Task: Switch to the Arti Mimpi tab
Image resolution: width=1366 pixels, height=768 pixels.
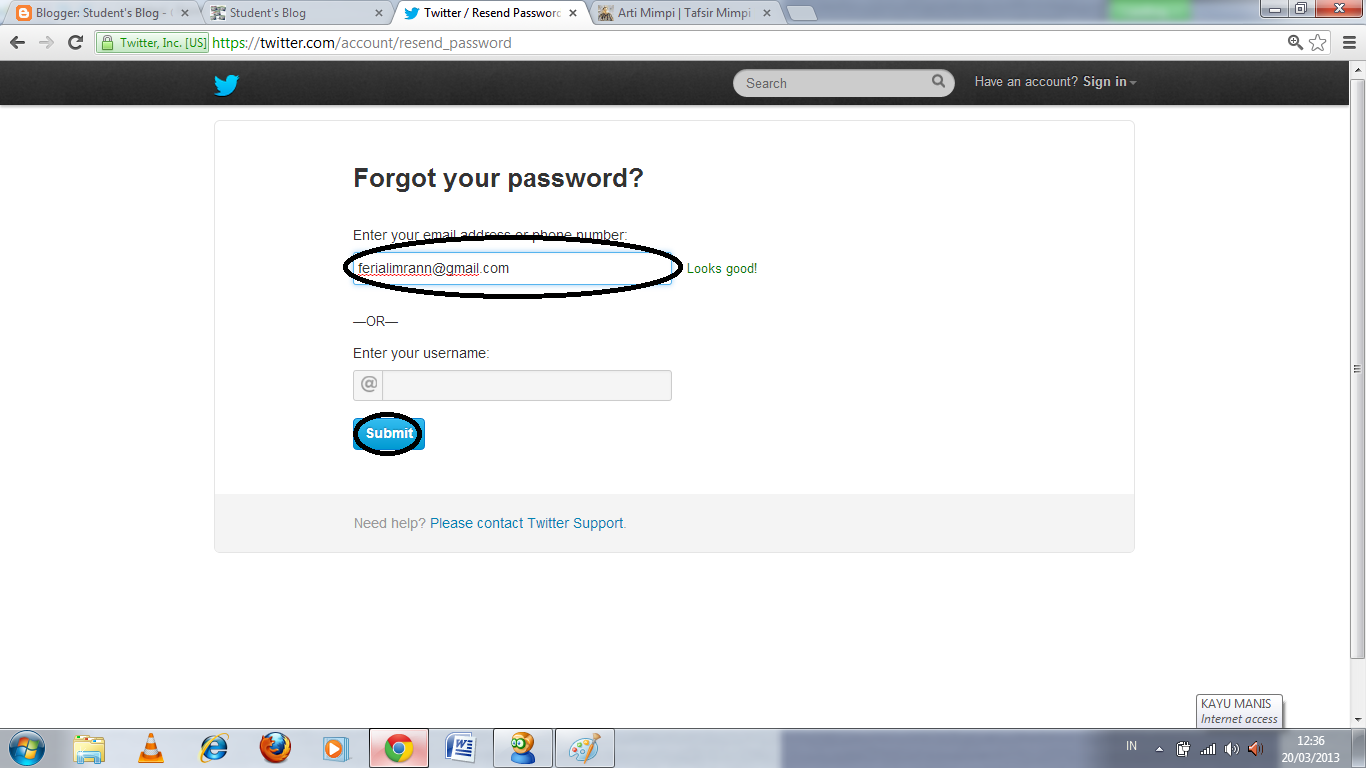Action: tap(687, 13)
